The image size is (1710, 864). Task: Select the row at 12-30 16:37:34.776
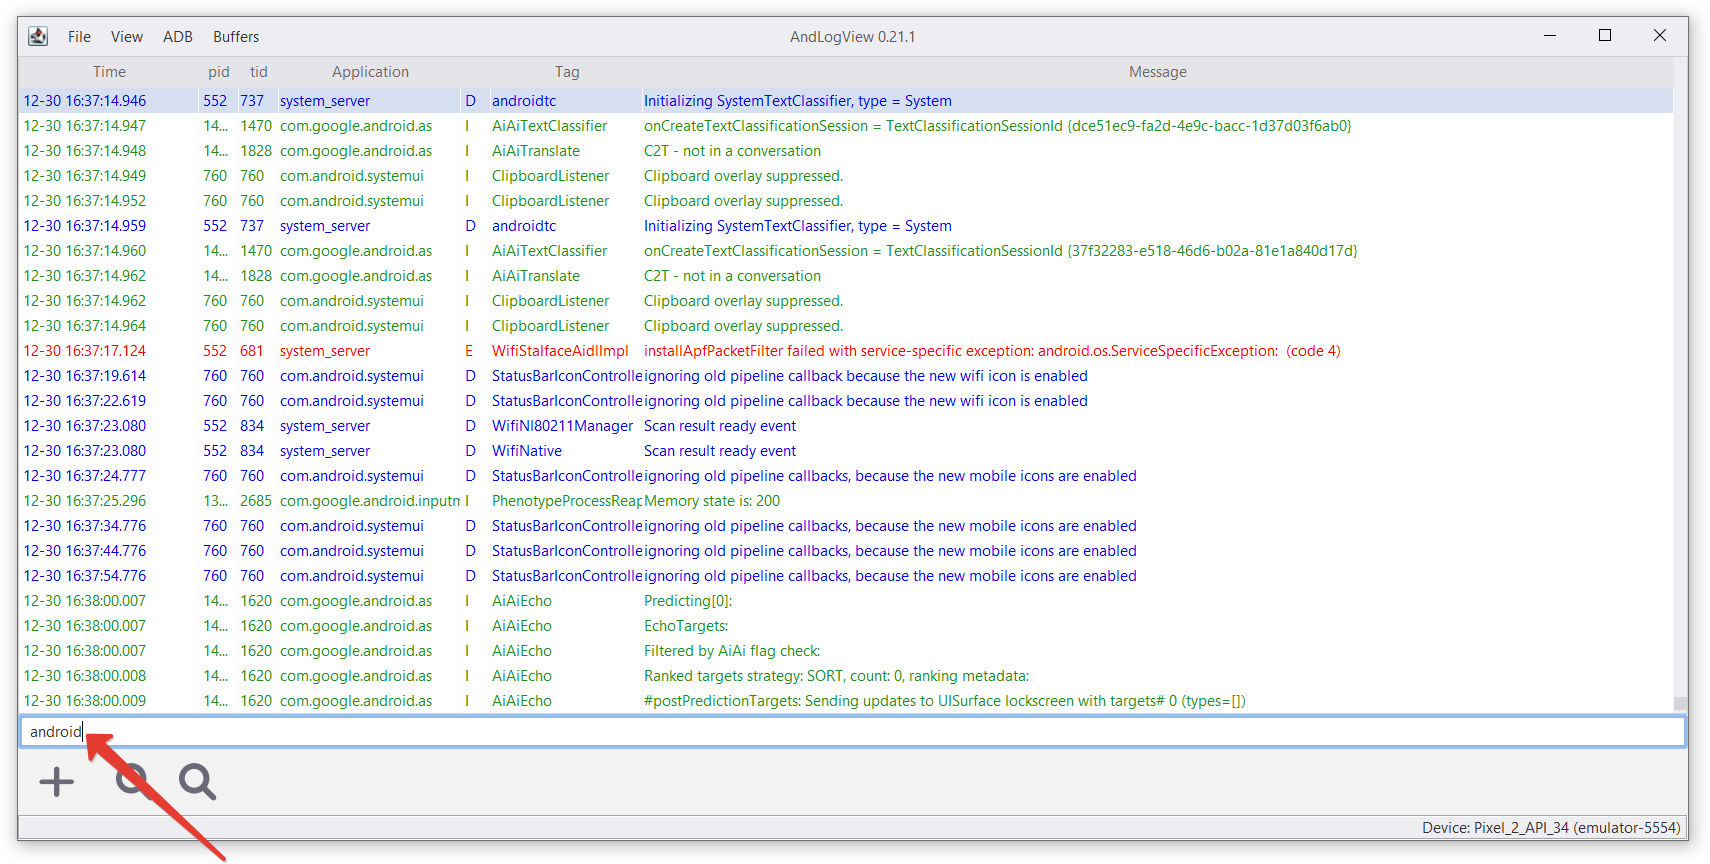pos(846,526)
